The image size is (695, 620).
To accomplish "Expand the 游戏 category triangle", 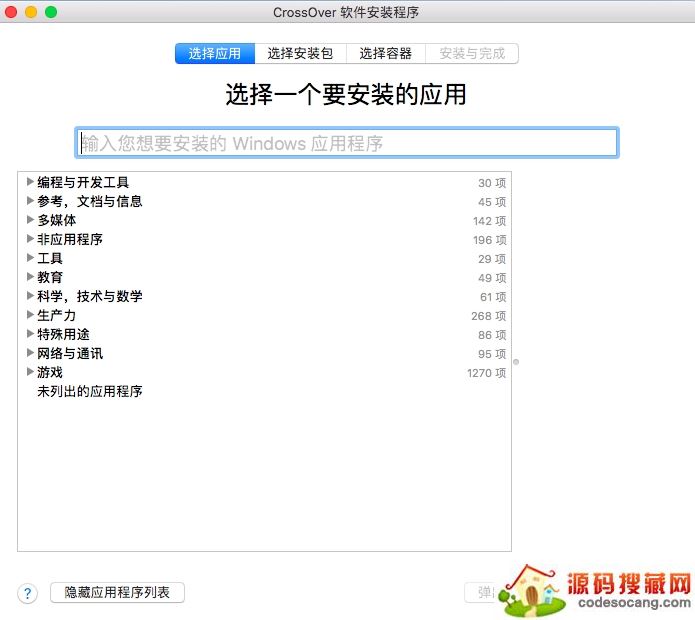I will pyautogui.click(x=30, y=372).
